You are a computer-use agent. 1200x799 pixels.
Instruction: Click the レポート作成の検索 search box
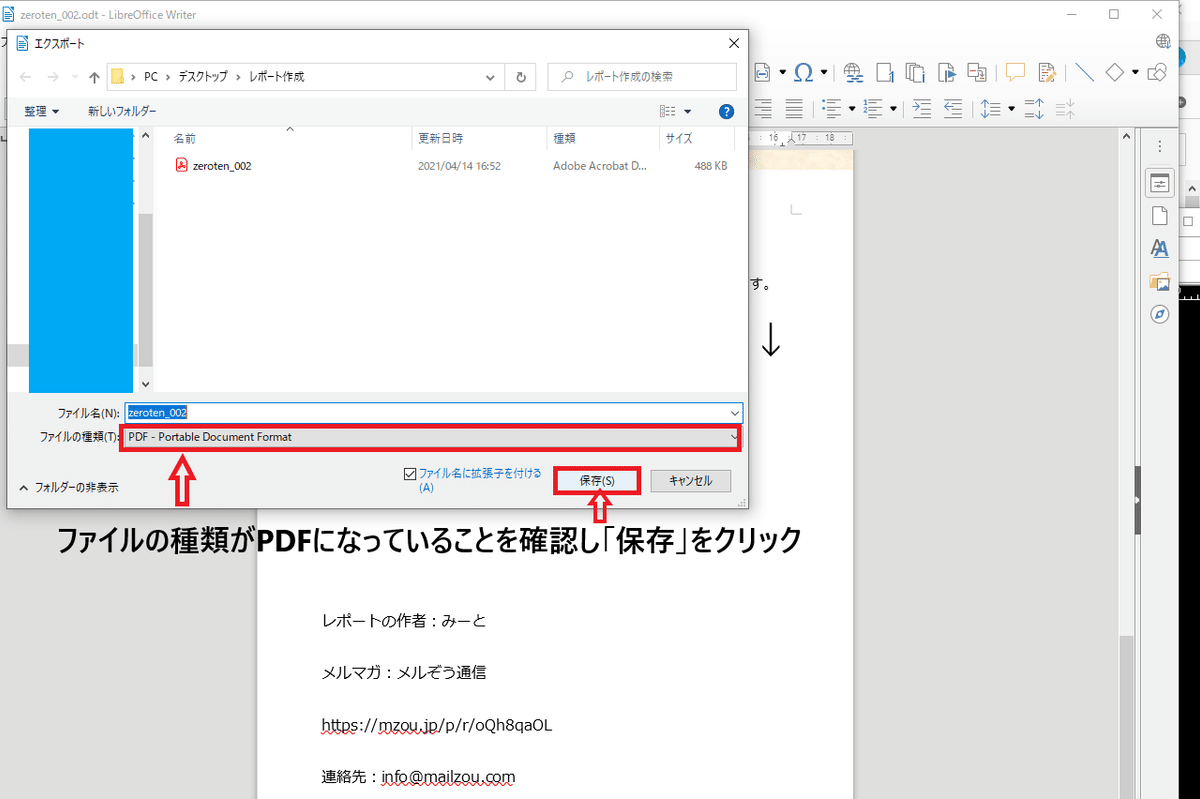coord(642,76)
